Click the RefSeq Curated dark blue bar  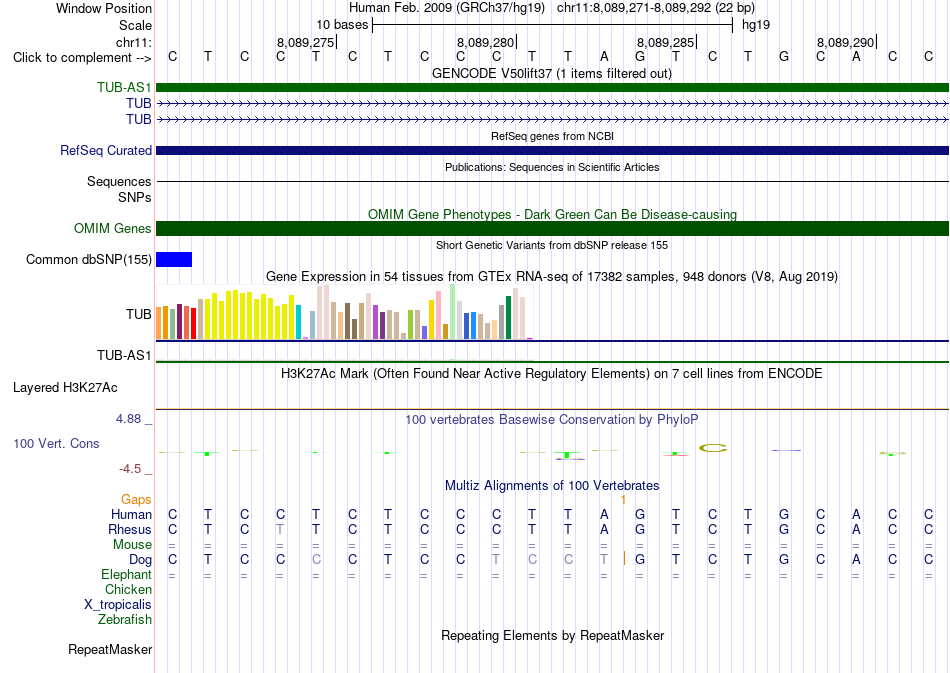tap(552, 150)
